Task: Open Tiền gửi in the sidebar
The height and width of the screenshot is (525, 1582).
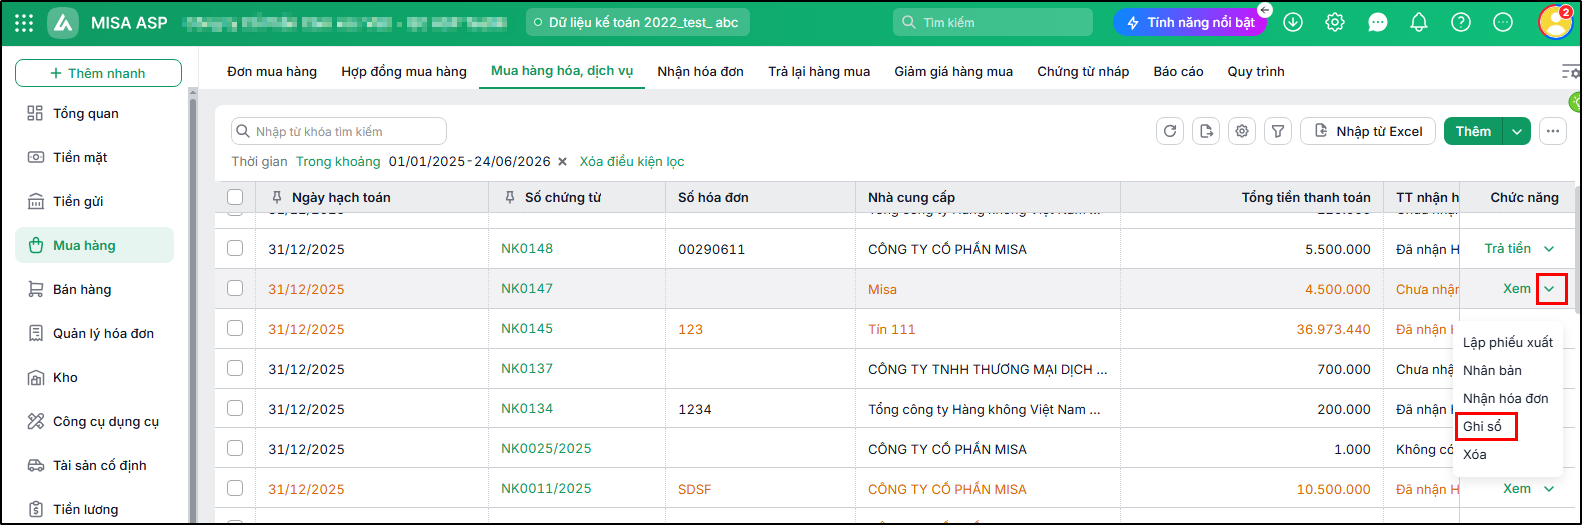Action: [95, 201]
